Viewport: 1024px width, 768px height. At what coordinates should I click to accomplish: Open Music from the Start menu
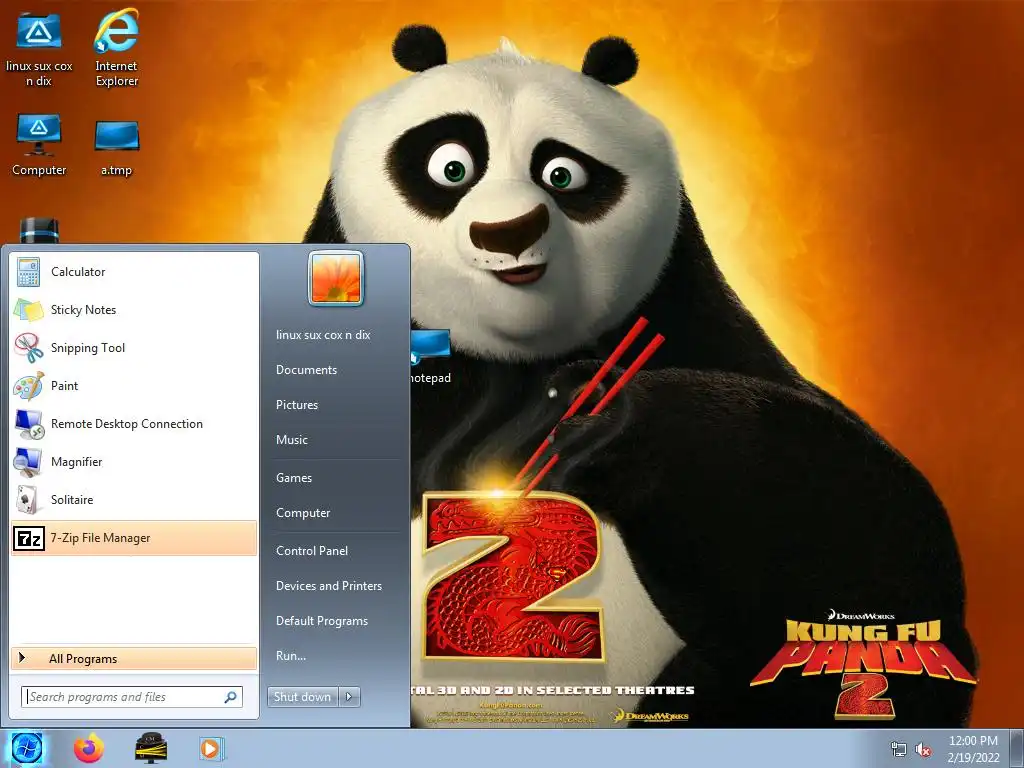pyautogui.click(x=291, y=440)
